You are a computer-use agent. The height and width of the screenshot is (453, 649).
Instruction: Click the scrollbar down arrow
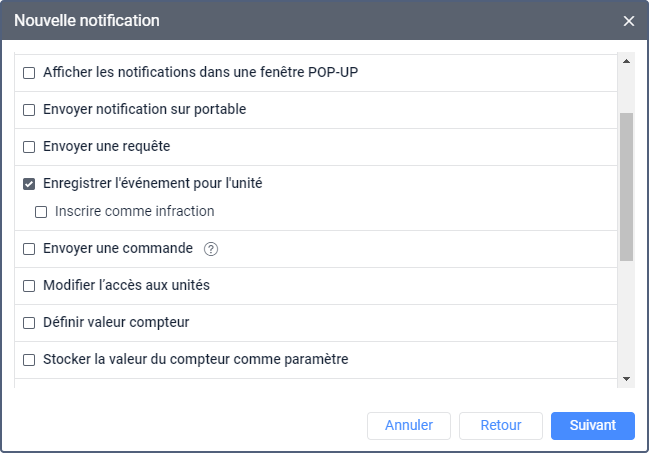coord(626,379)
